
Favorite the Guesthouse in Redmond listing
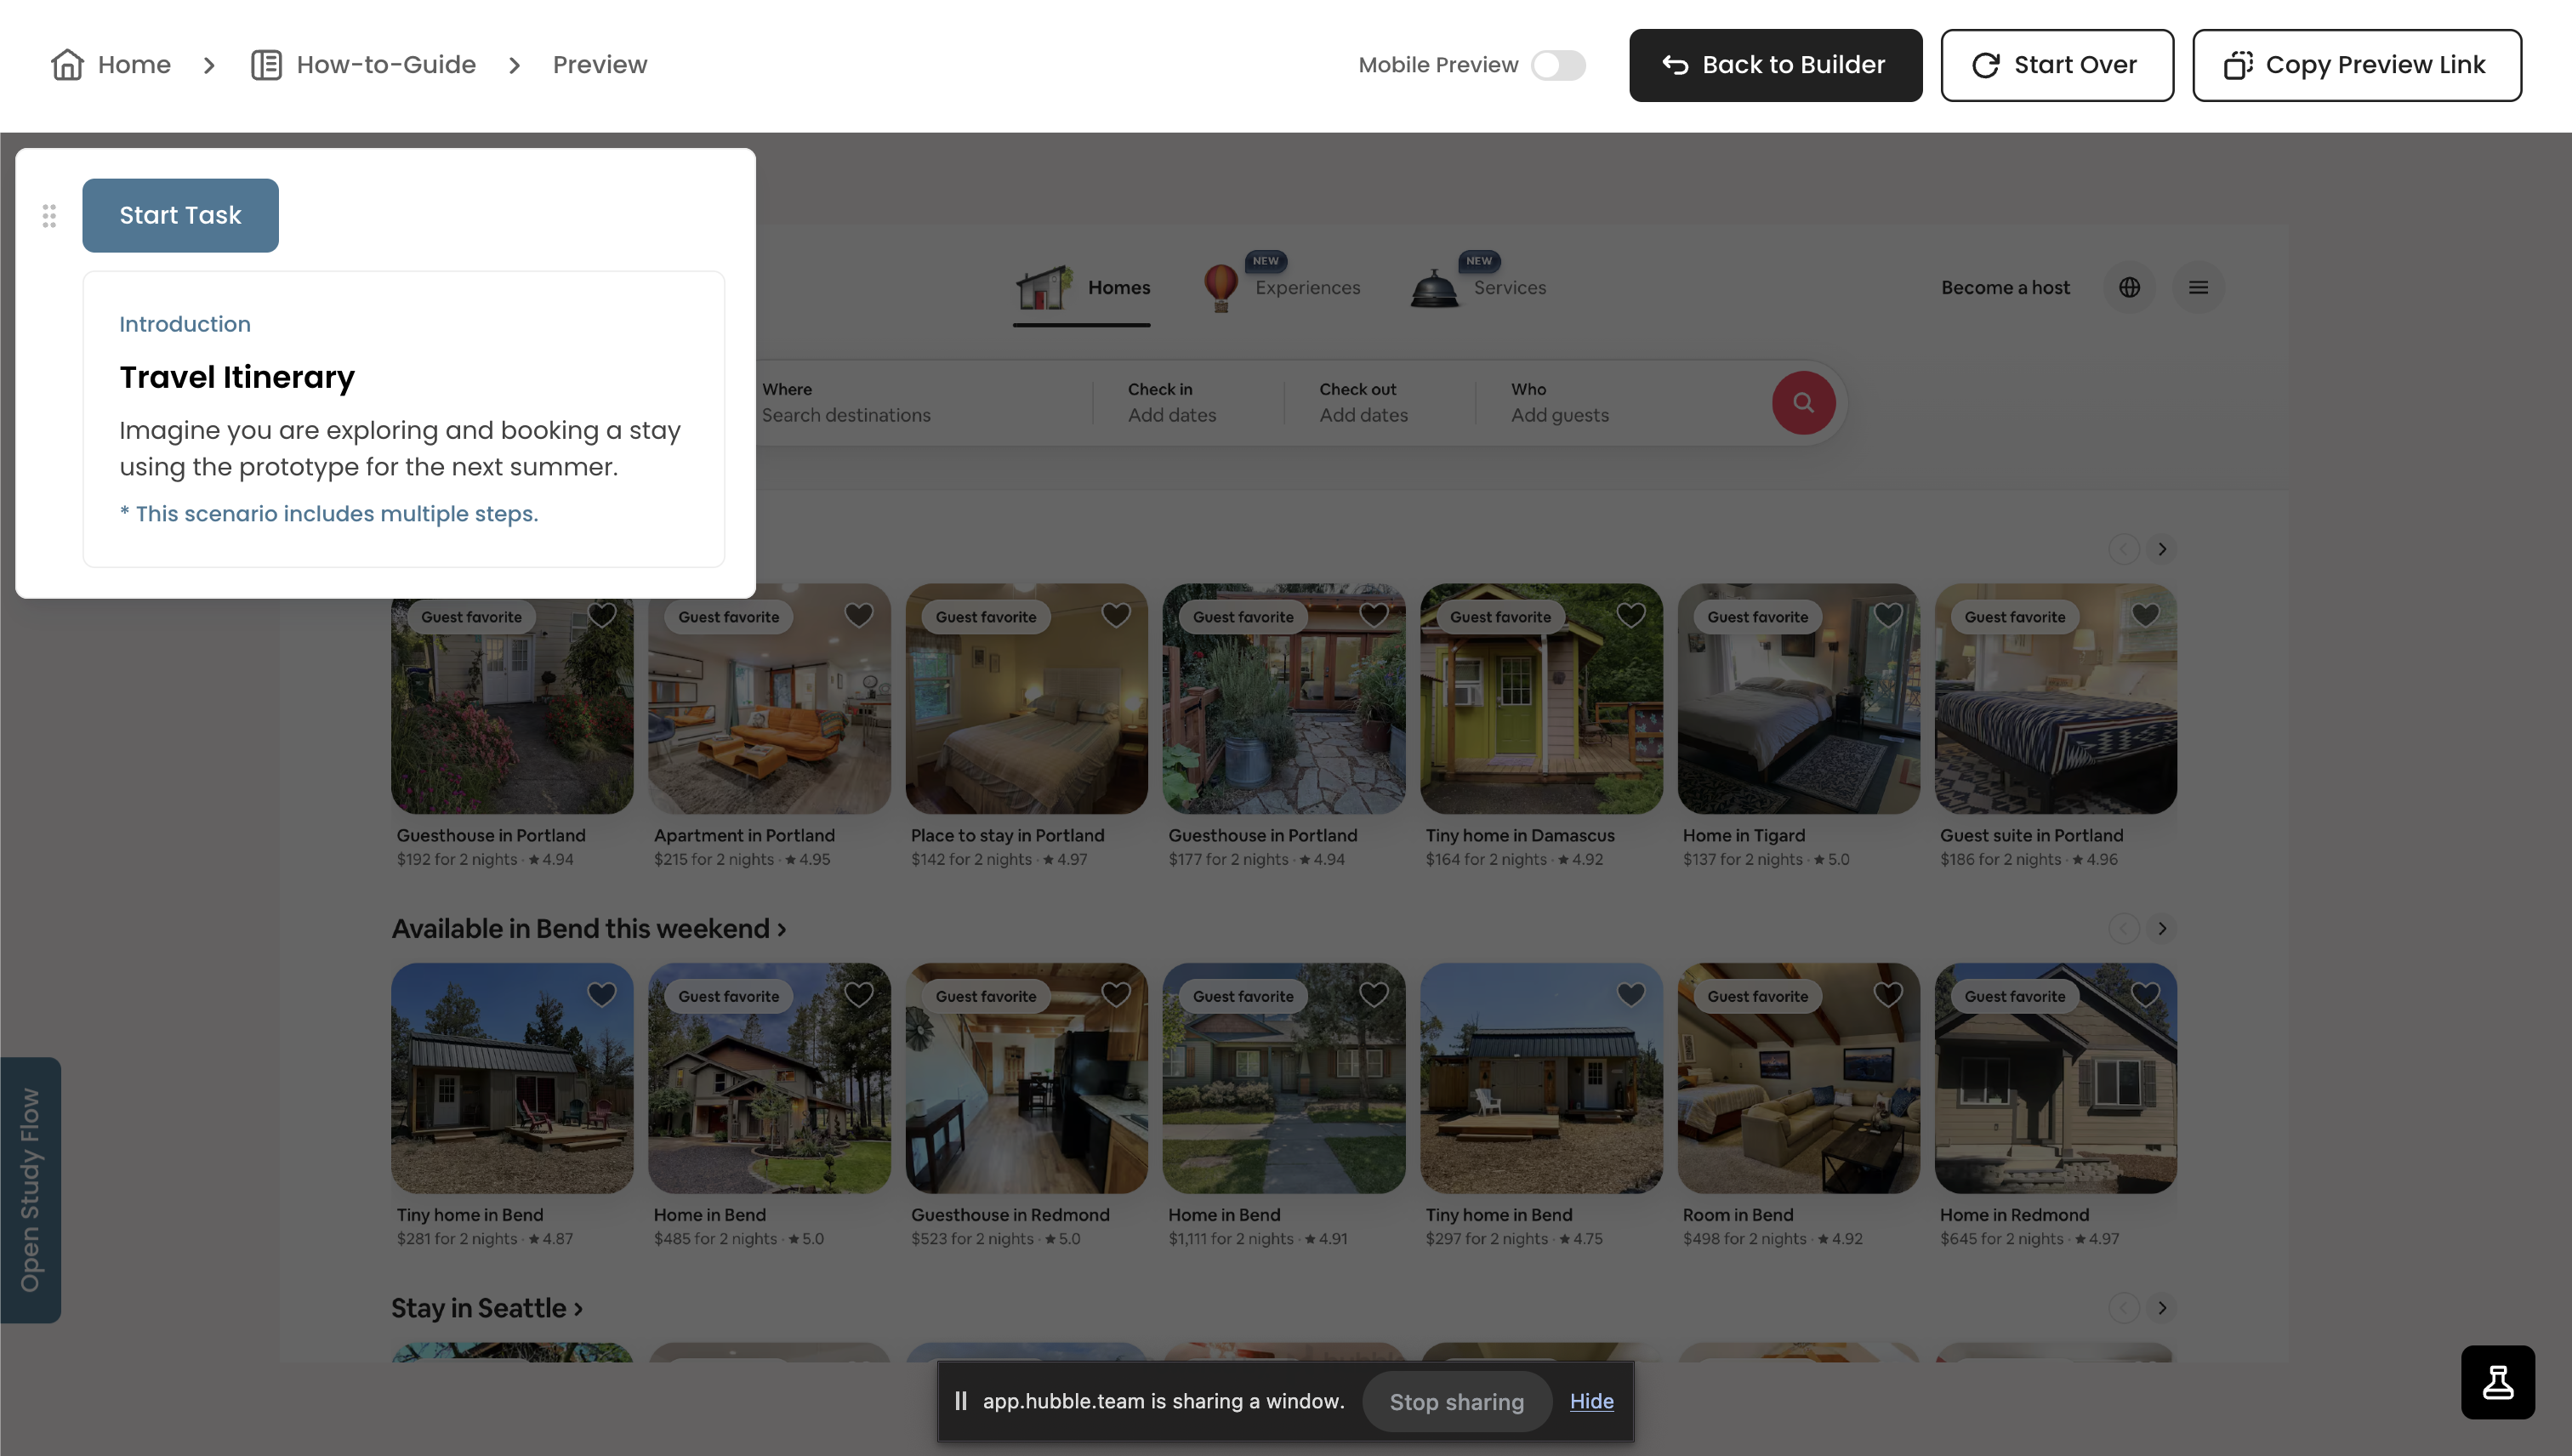tap(1116, 994)
